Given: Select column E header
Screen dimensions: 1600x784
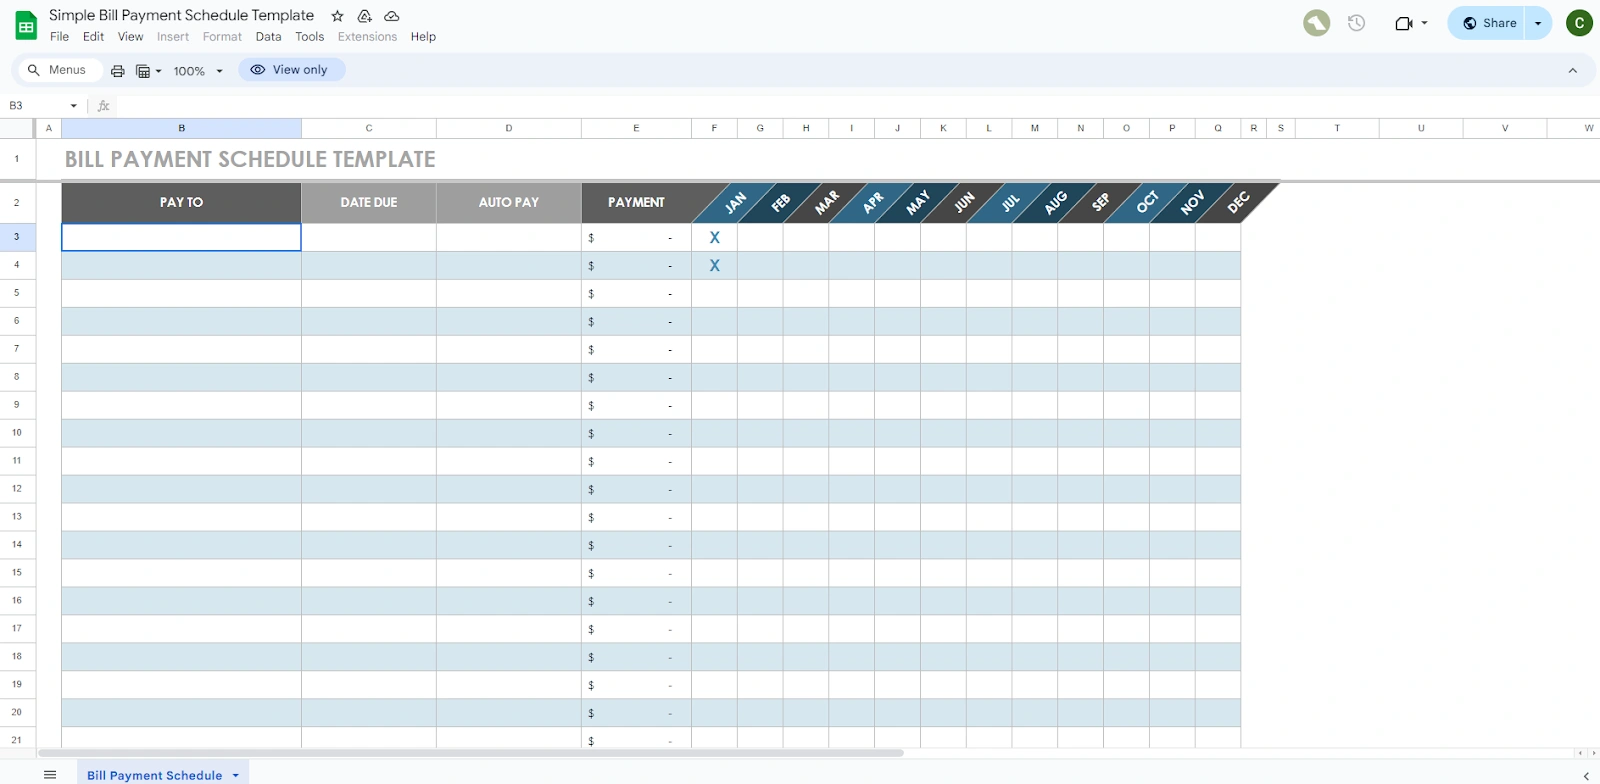Looking at the screenshot, I should tap(636, 128).
